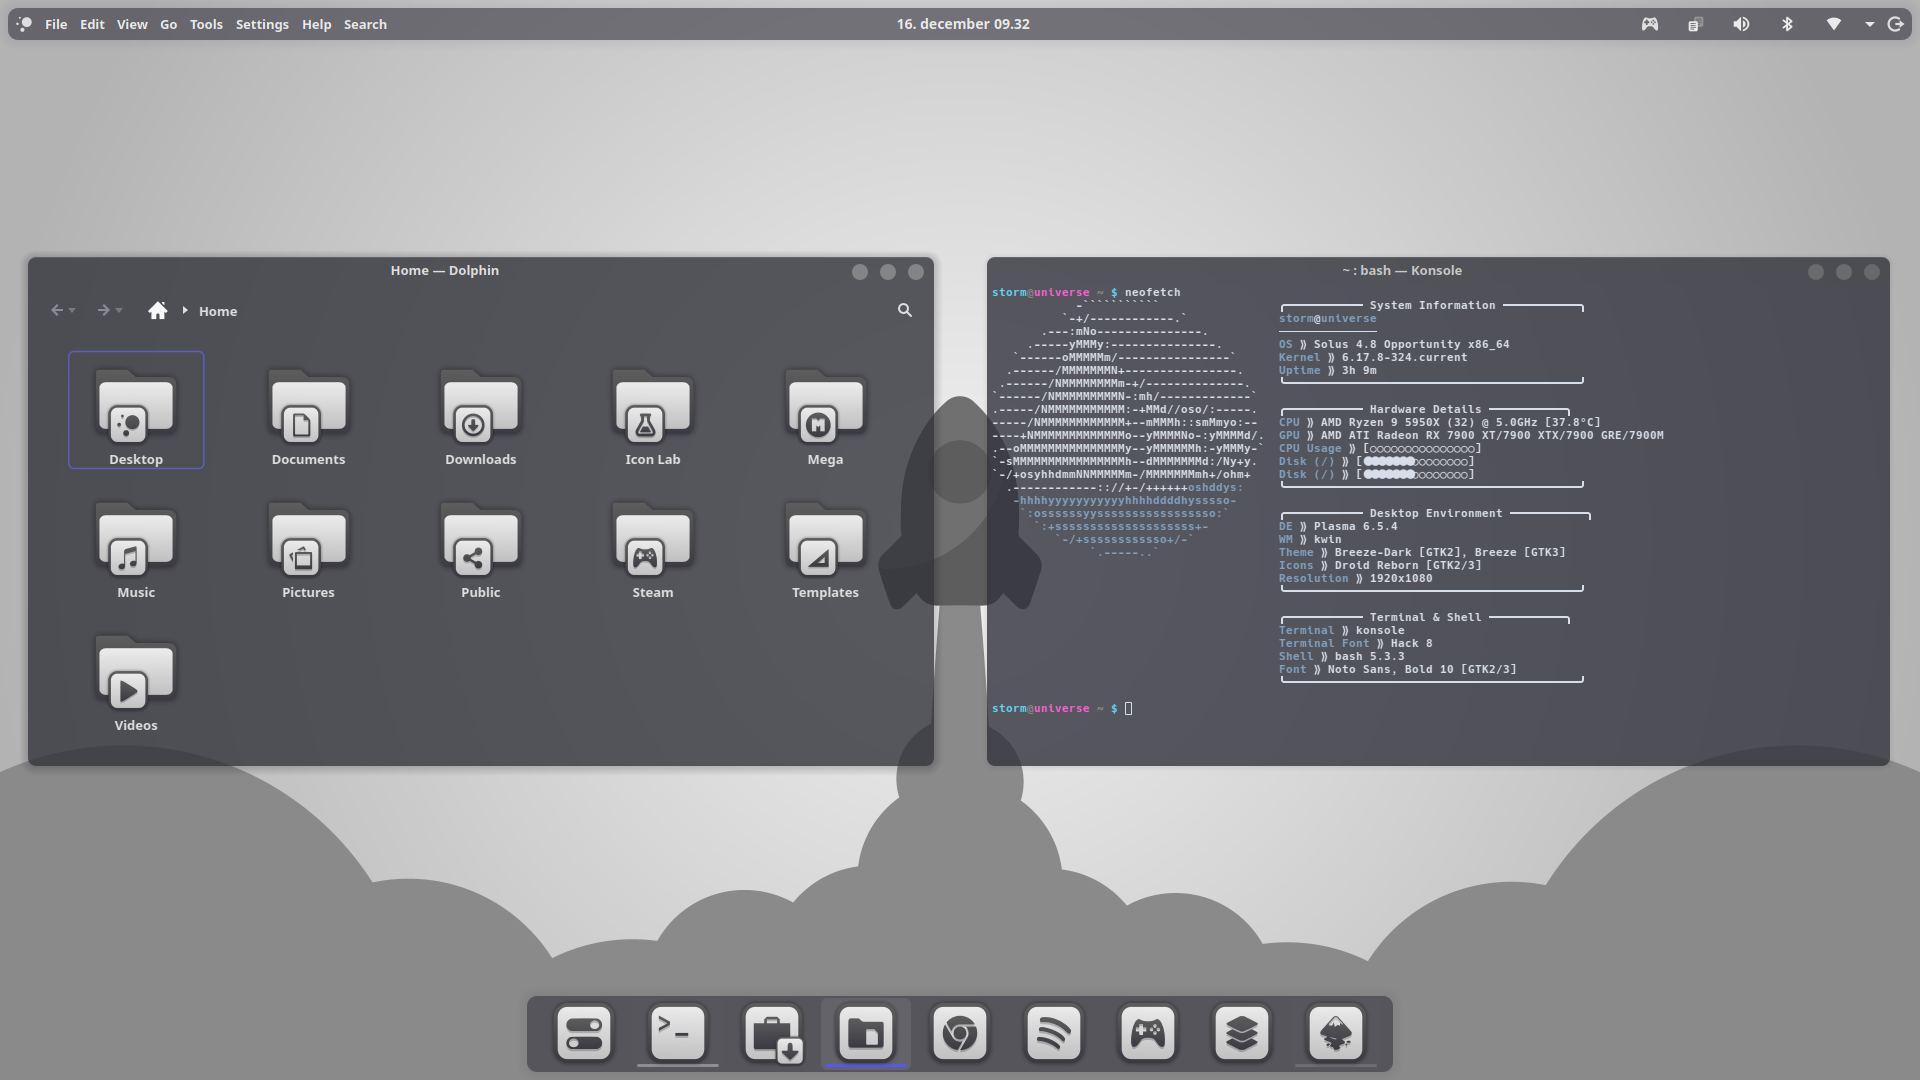Click the Home breadcrumb label
1920x1080 pixels.
217,311
